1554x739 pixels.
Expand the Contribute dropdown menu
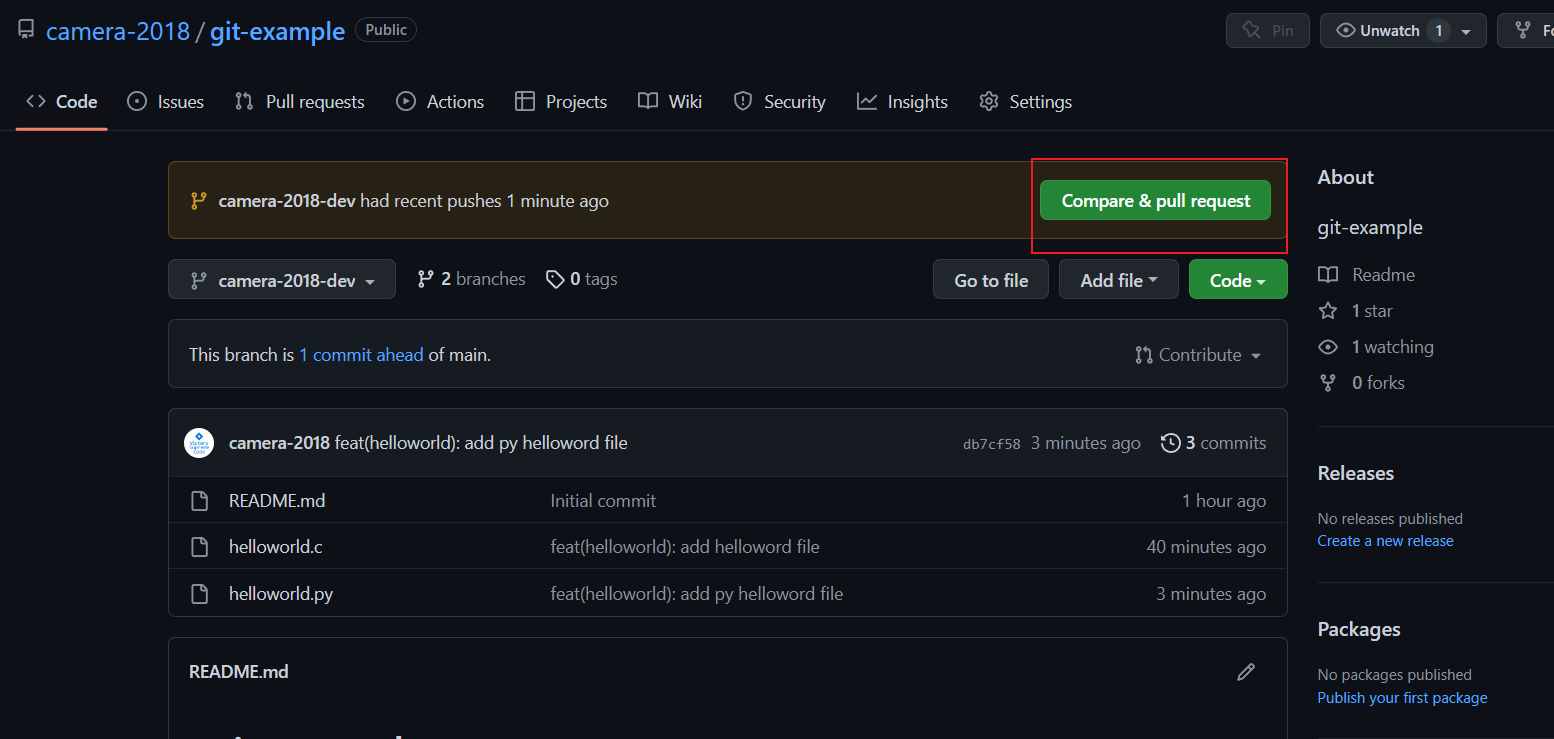(x=1198, y=355)
